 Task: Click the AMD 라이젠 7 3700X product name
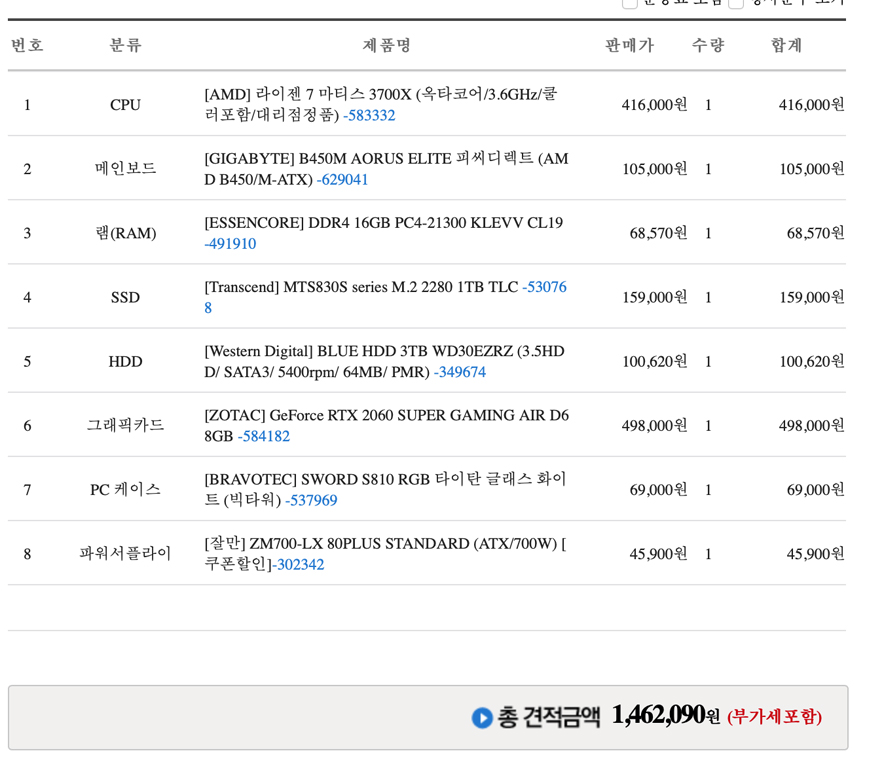click(x=381, y=105)
